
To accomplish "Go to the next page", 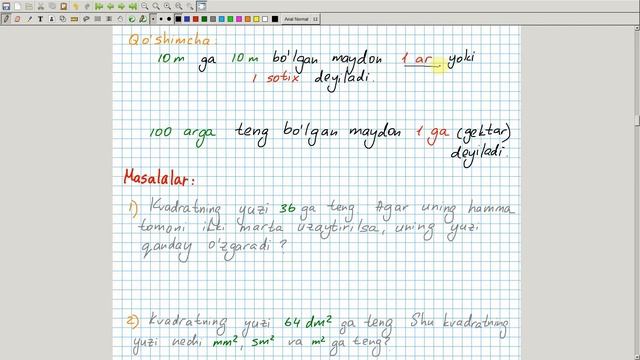I will pyautogui.click(x=122, y=6).
